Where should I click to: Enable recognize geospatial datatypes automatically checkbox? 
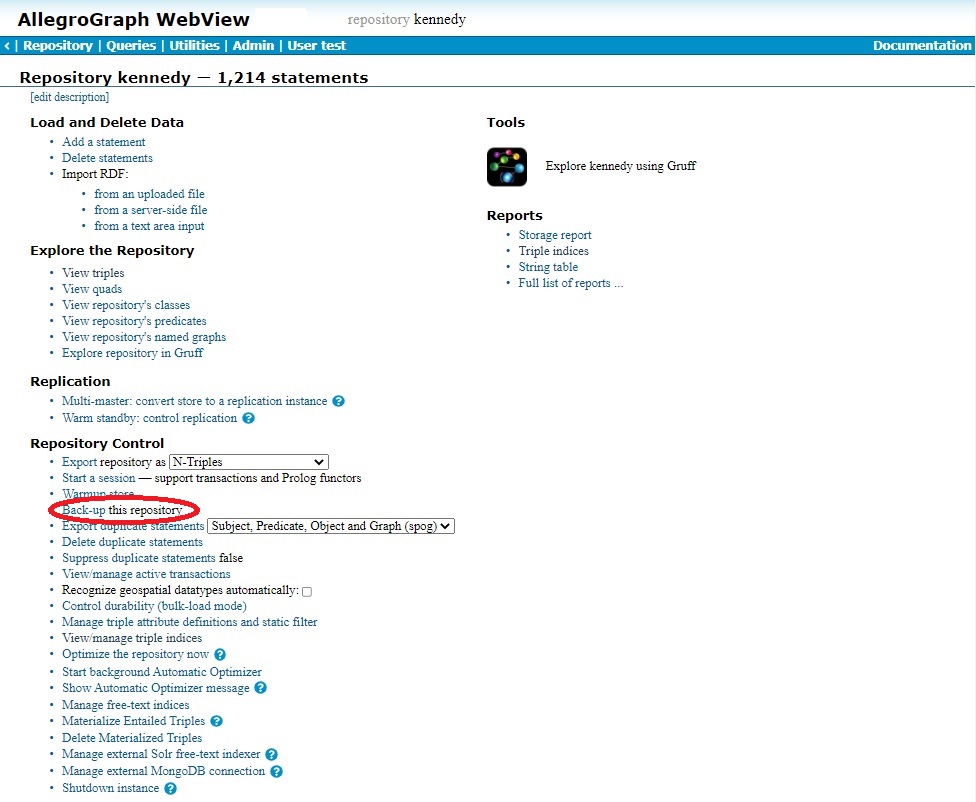point(307,592)
